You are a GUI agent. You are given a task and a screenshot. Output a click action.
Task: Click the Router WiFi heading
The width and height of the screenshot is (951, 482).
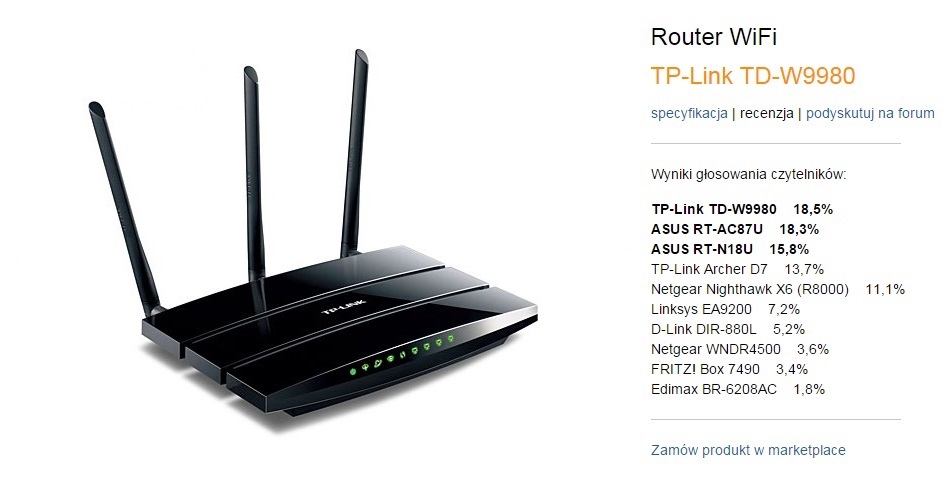coord(714,37)
